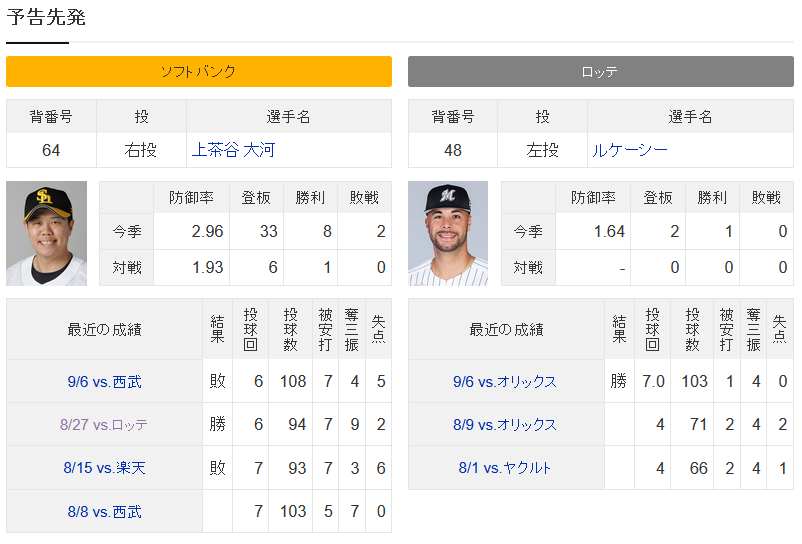Click SoftBank 今季 防御率 value 2.96
The width and height of the screenshot is (802, 544).
coord(207,232)
